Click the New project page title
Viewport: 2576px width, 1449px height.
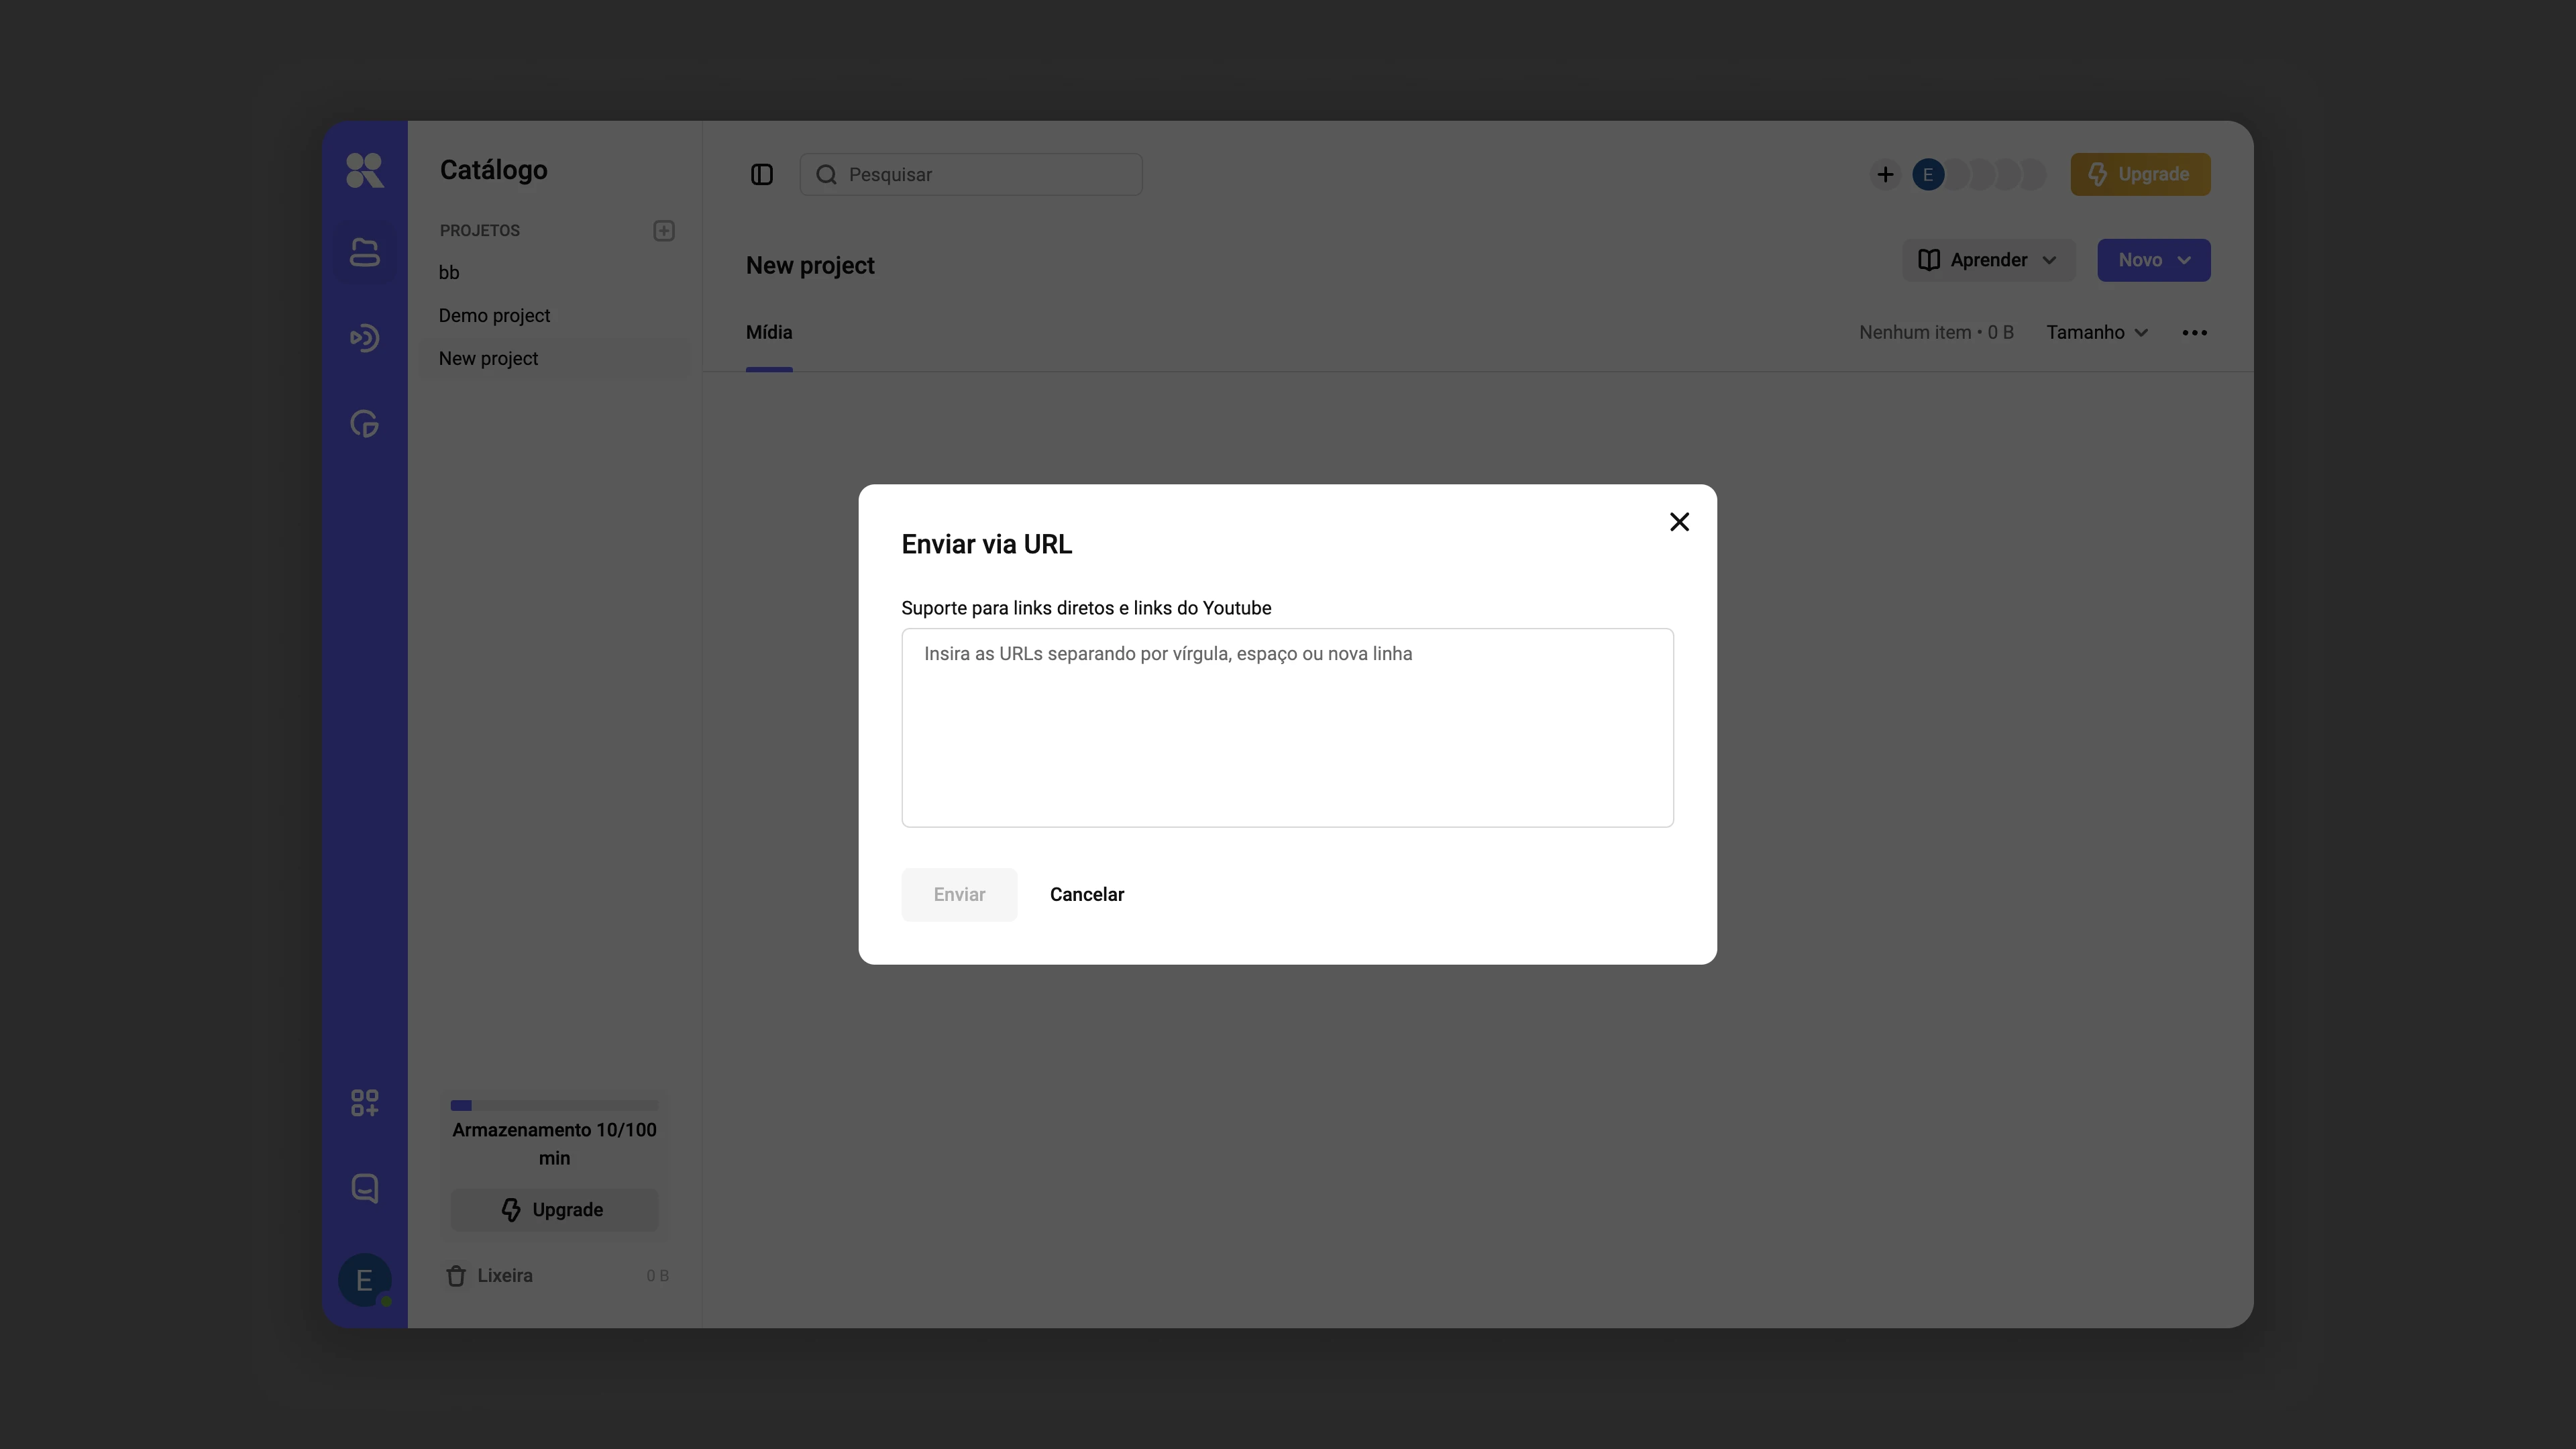(x=810, y=266)
